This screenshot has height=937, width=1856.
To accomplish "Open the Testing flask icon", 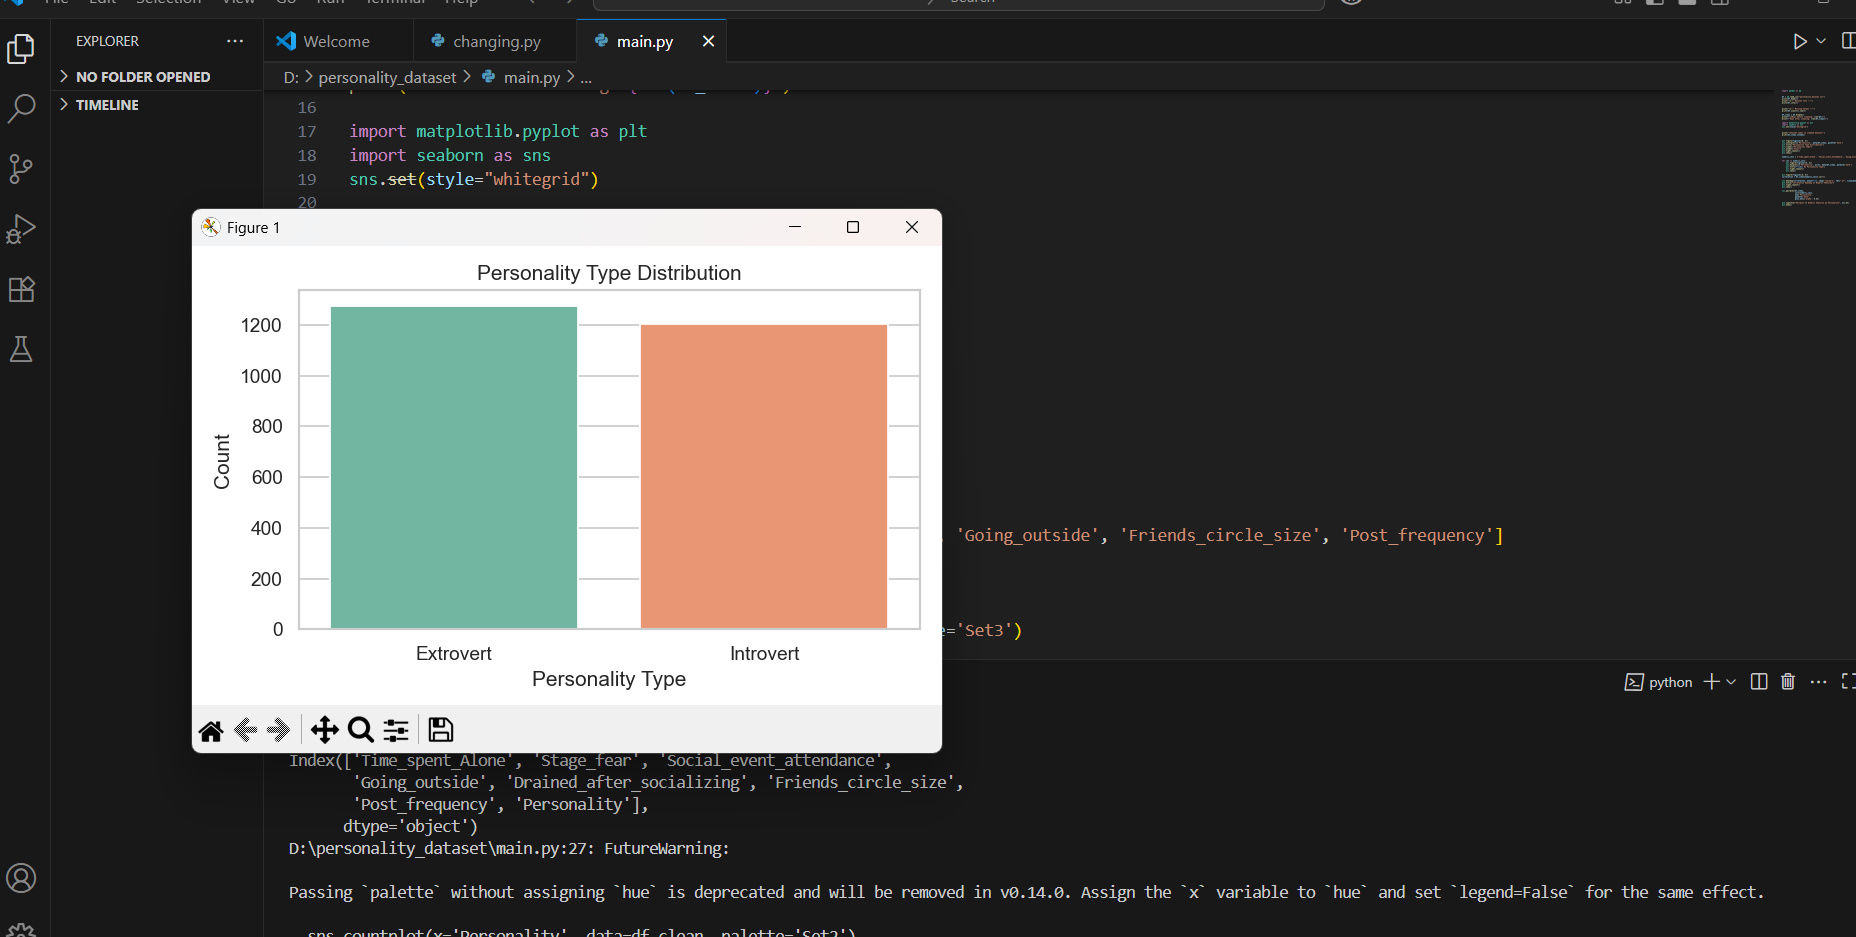I will coord(21,349).
